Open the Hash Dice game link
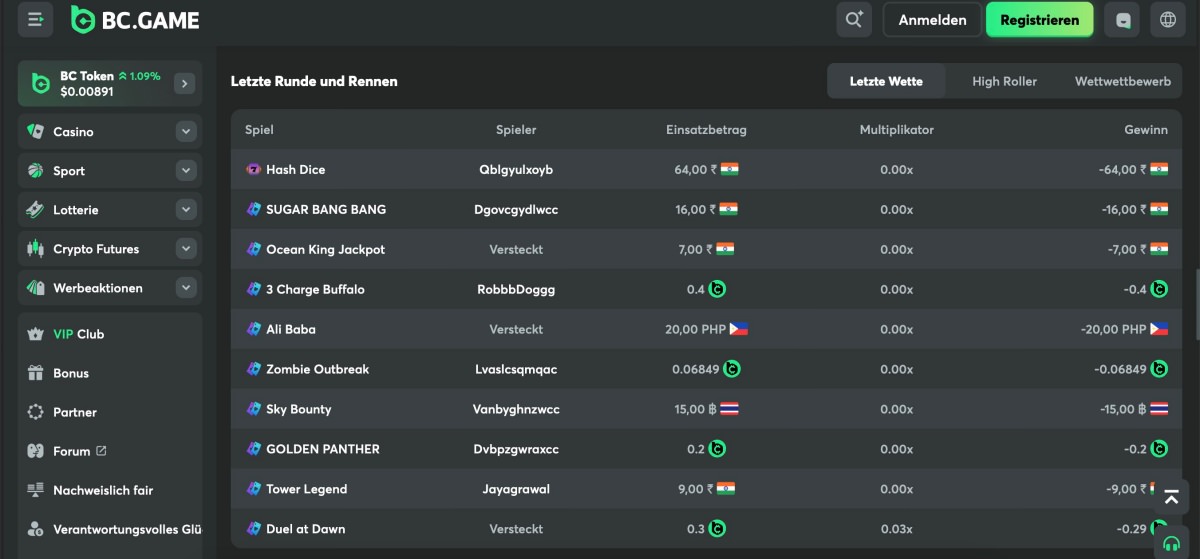The image size is (1200, 559). coord(295,170)
